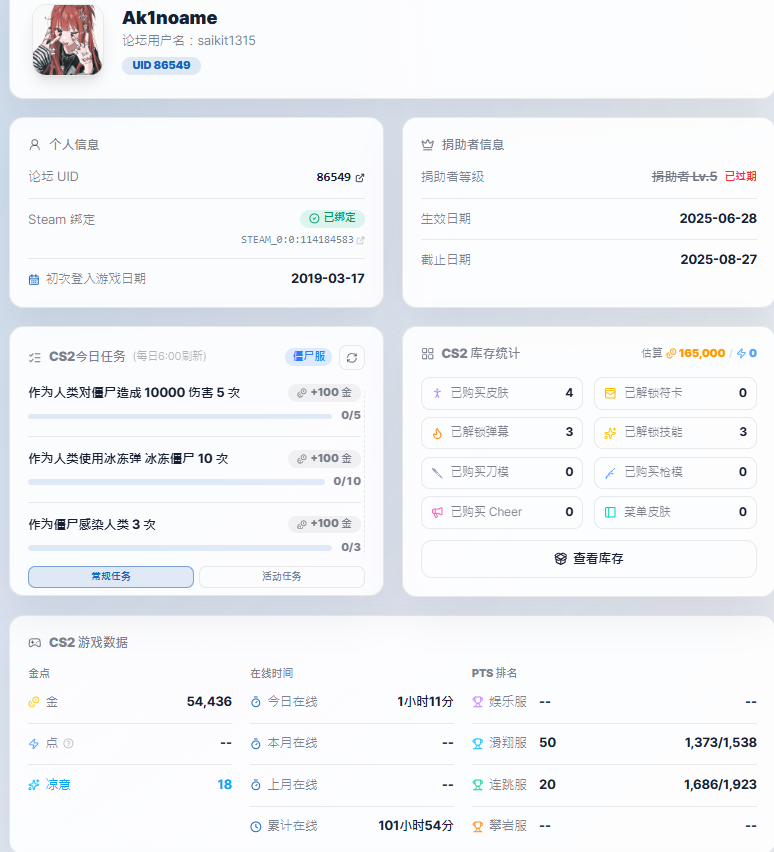Click the grid icon beside CS2 库存统计
This screenshot has width=774, height=852.
tap(428, 354)
